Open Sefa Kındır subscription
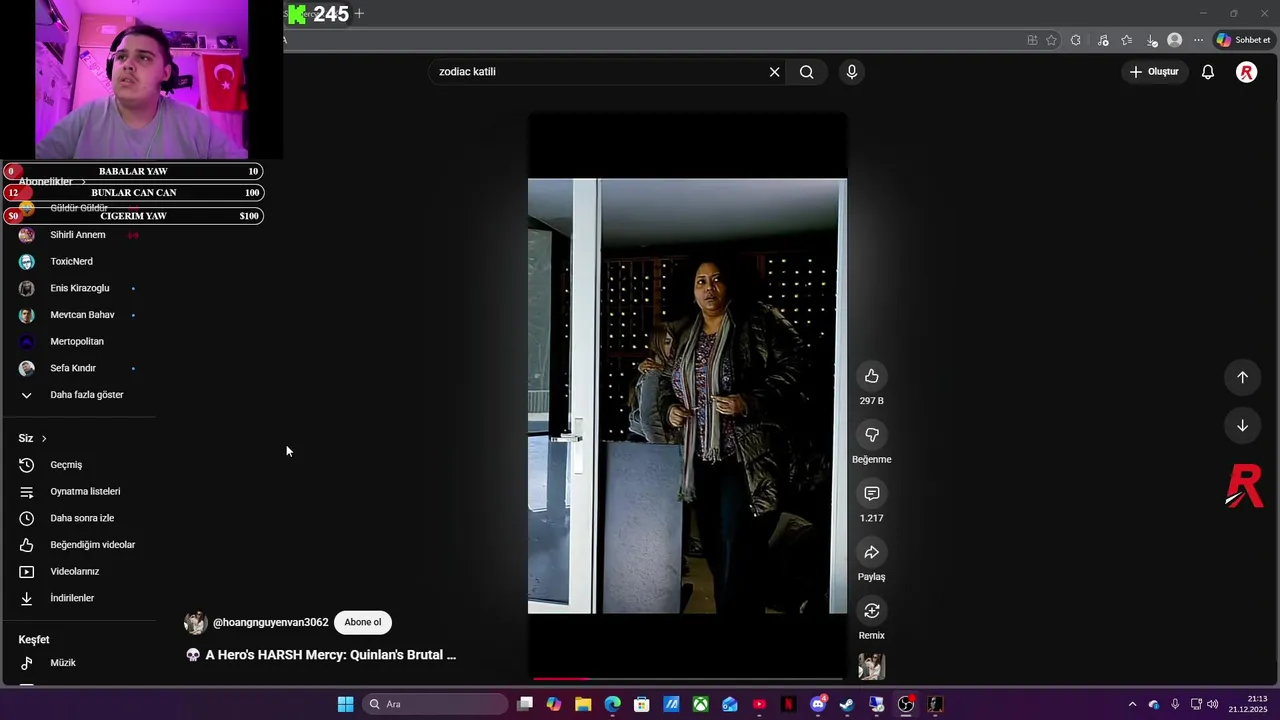The height and width of the screenshot is (720, 1280). click(73, 368)
